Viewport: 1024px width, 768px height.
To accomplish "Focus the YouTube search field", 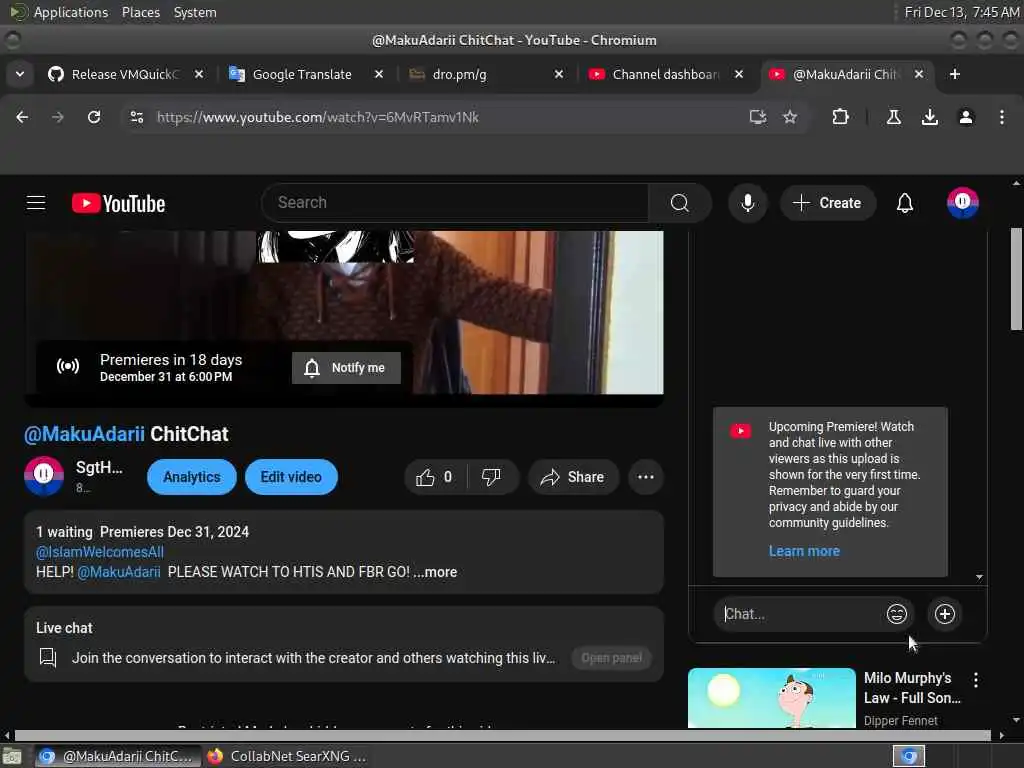I will pyautogui.click(x=455, y=203).
